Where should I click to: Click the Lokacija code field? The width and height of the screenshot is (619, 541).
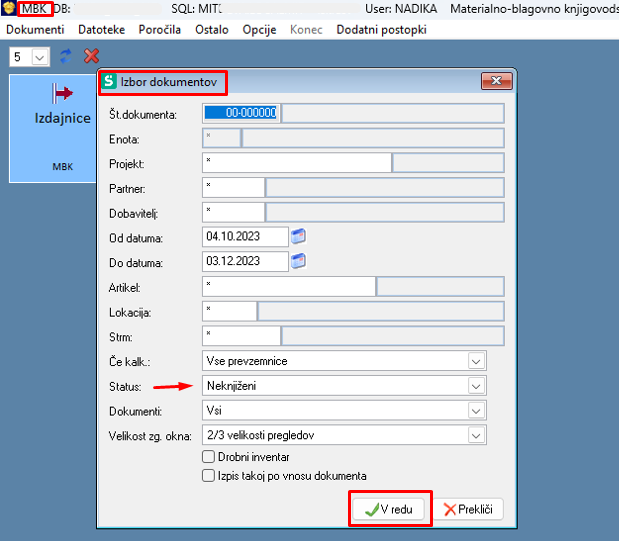pos(229,311)
